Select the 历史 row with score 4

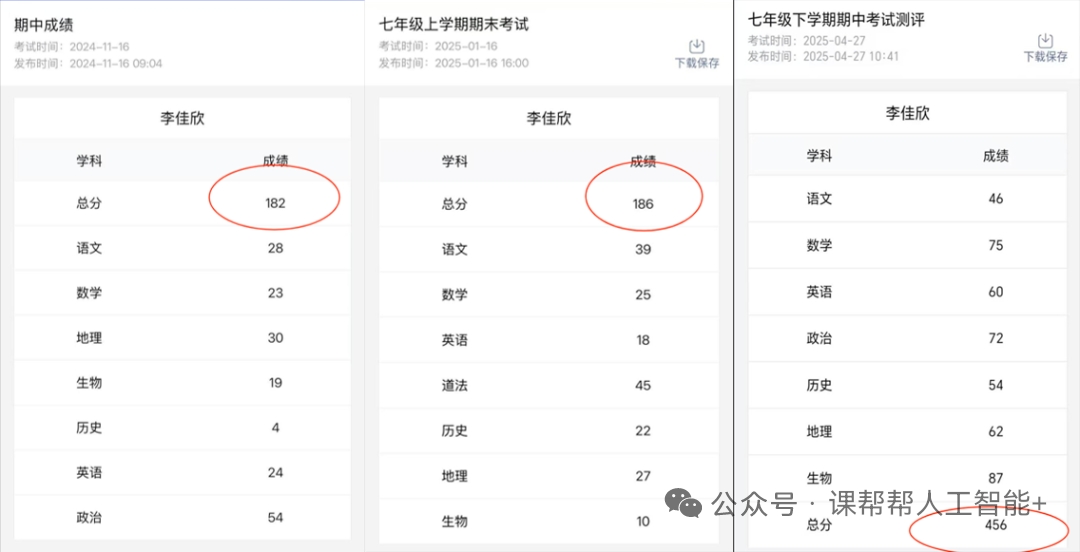182,428
